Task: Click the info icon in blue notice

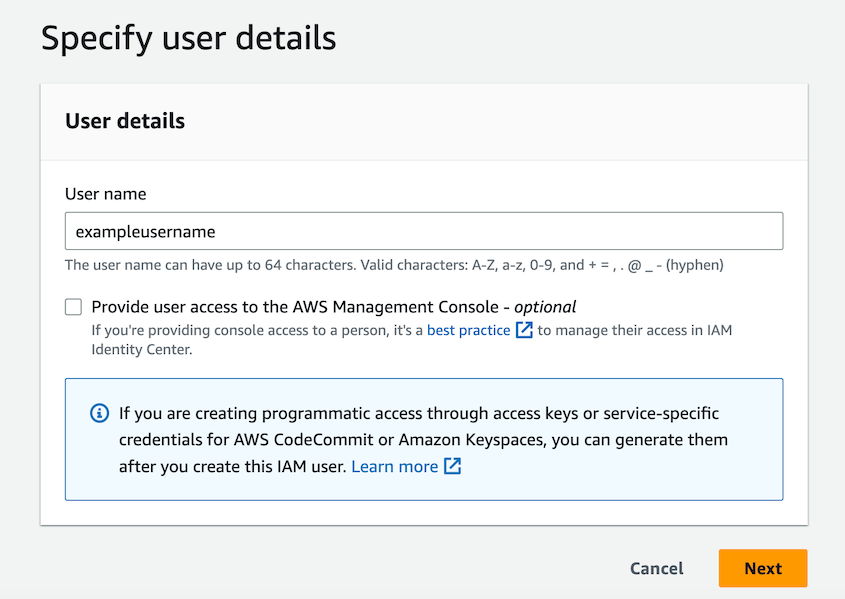Action: point(99,413)
